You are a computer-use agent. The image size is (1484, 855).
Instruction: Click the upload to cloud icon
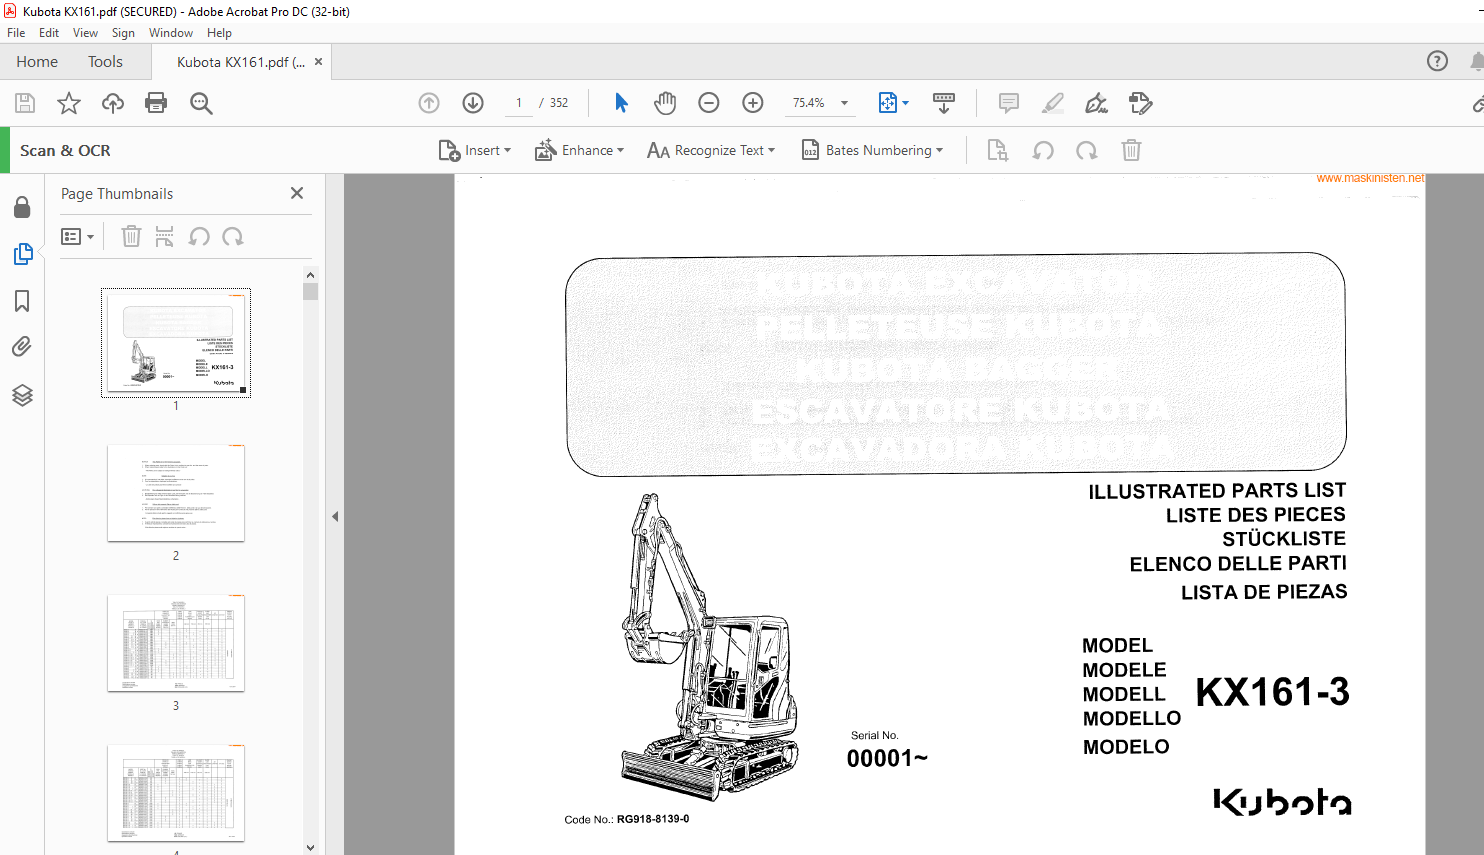[x=113, y=103]
